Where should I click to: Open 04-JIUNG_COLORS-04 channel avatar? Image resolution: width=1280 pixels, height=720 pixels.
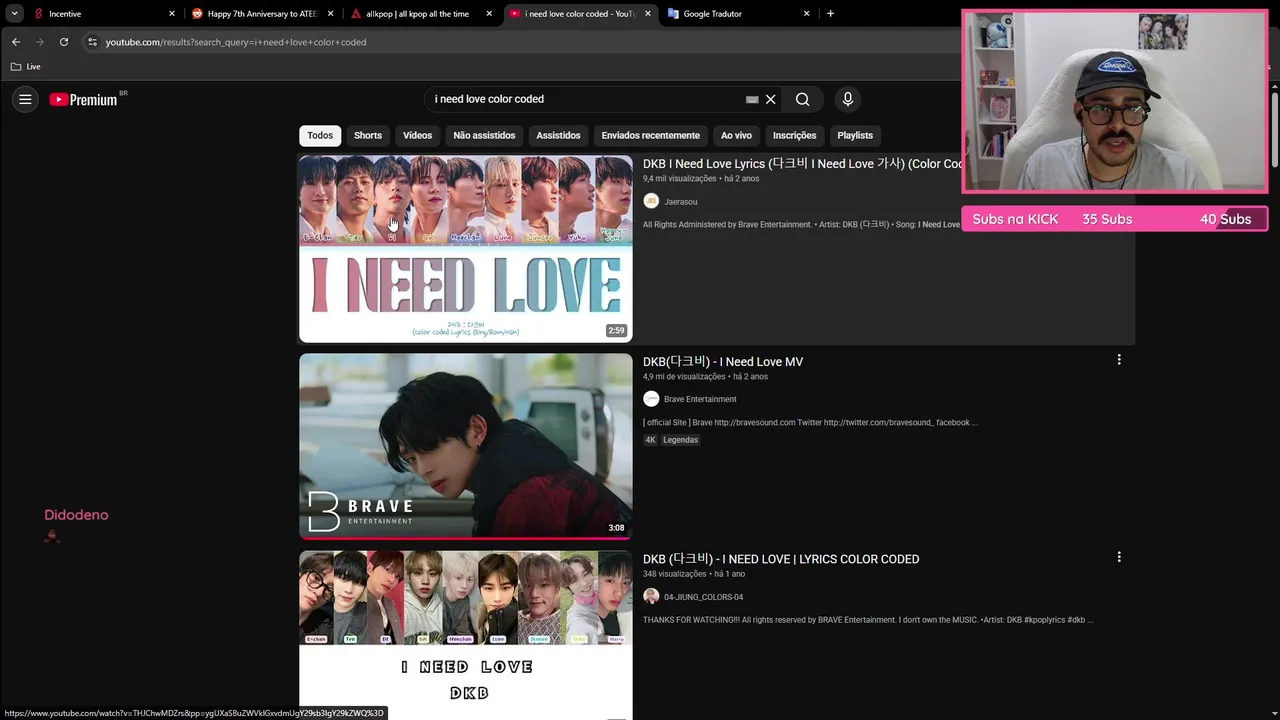(x=651, y=596)
